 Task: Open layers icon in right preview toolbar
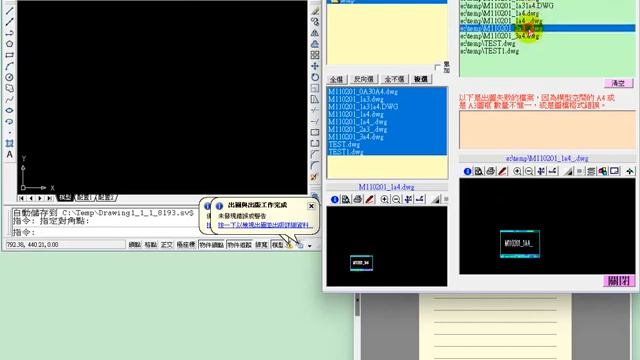pyautogui.click(x=591, y=171)
